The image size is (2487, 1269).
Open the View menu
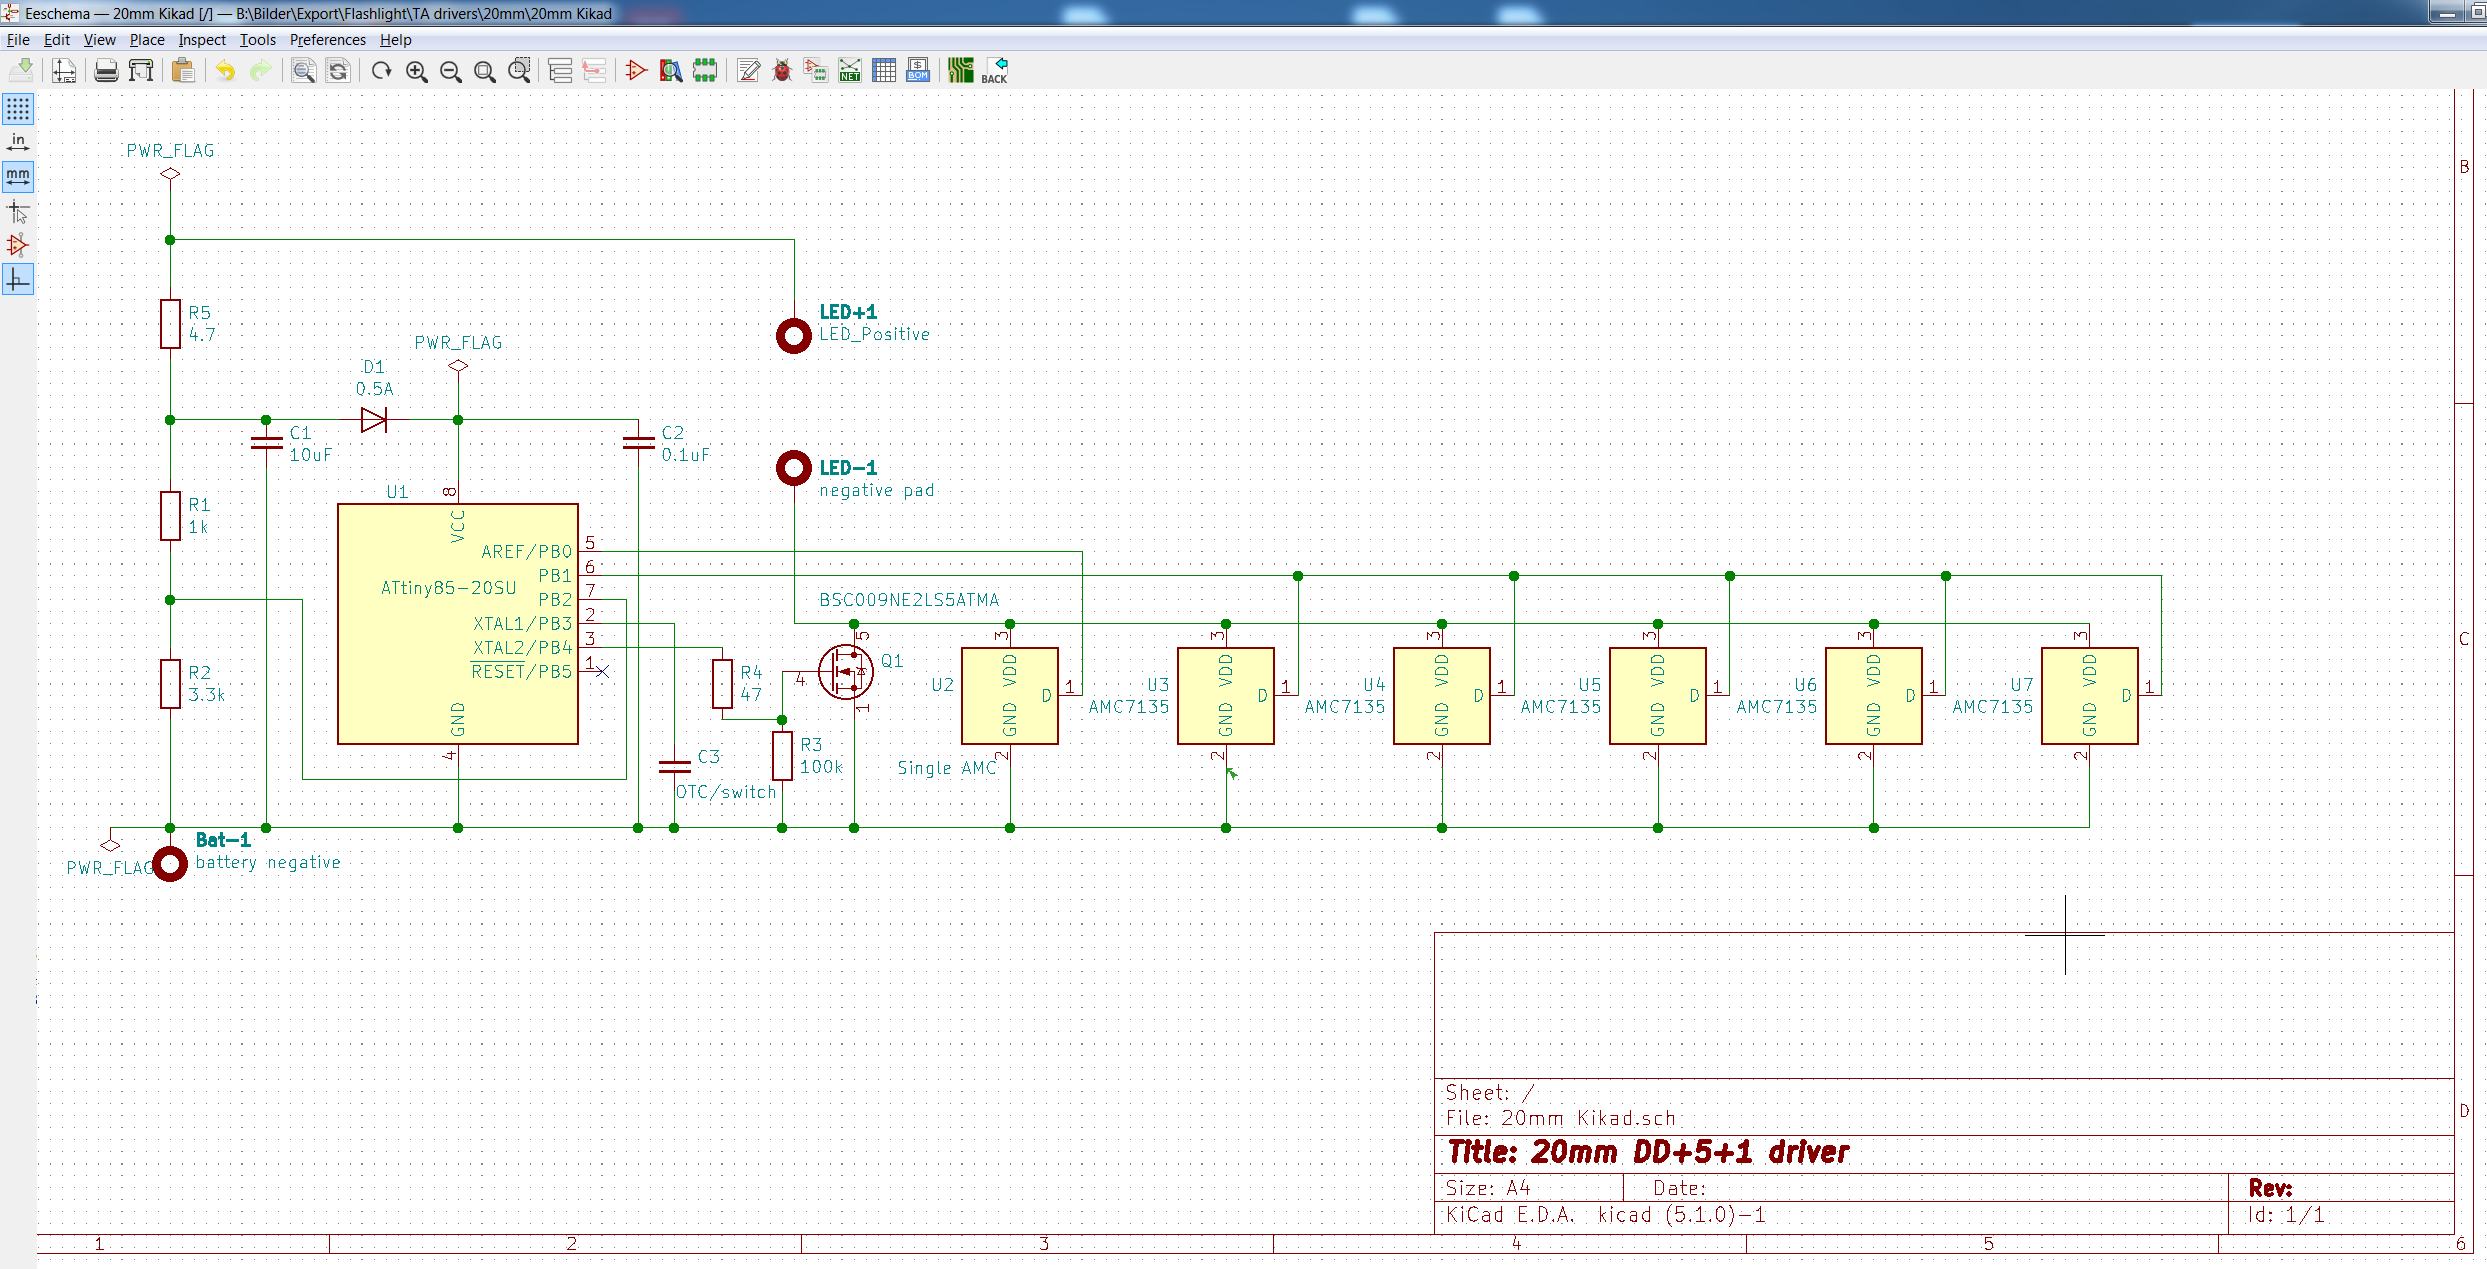click(x=99, y=40)
